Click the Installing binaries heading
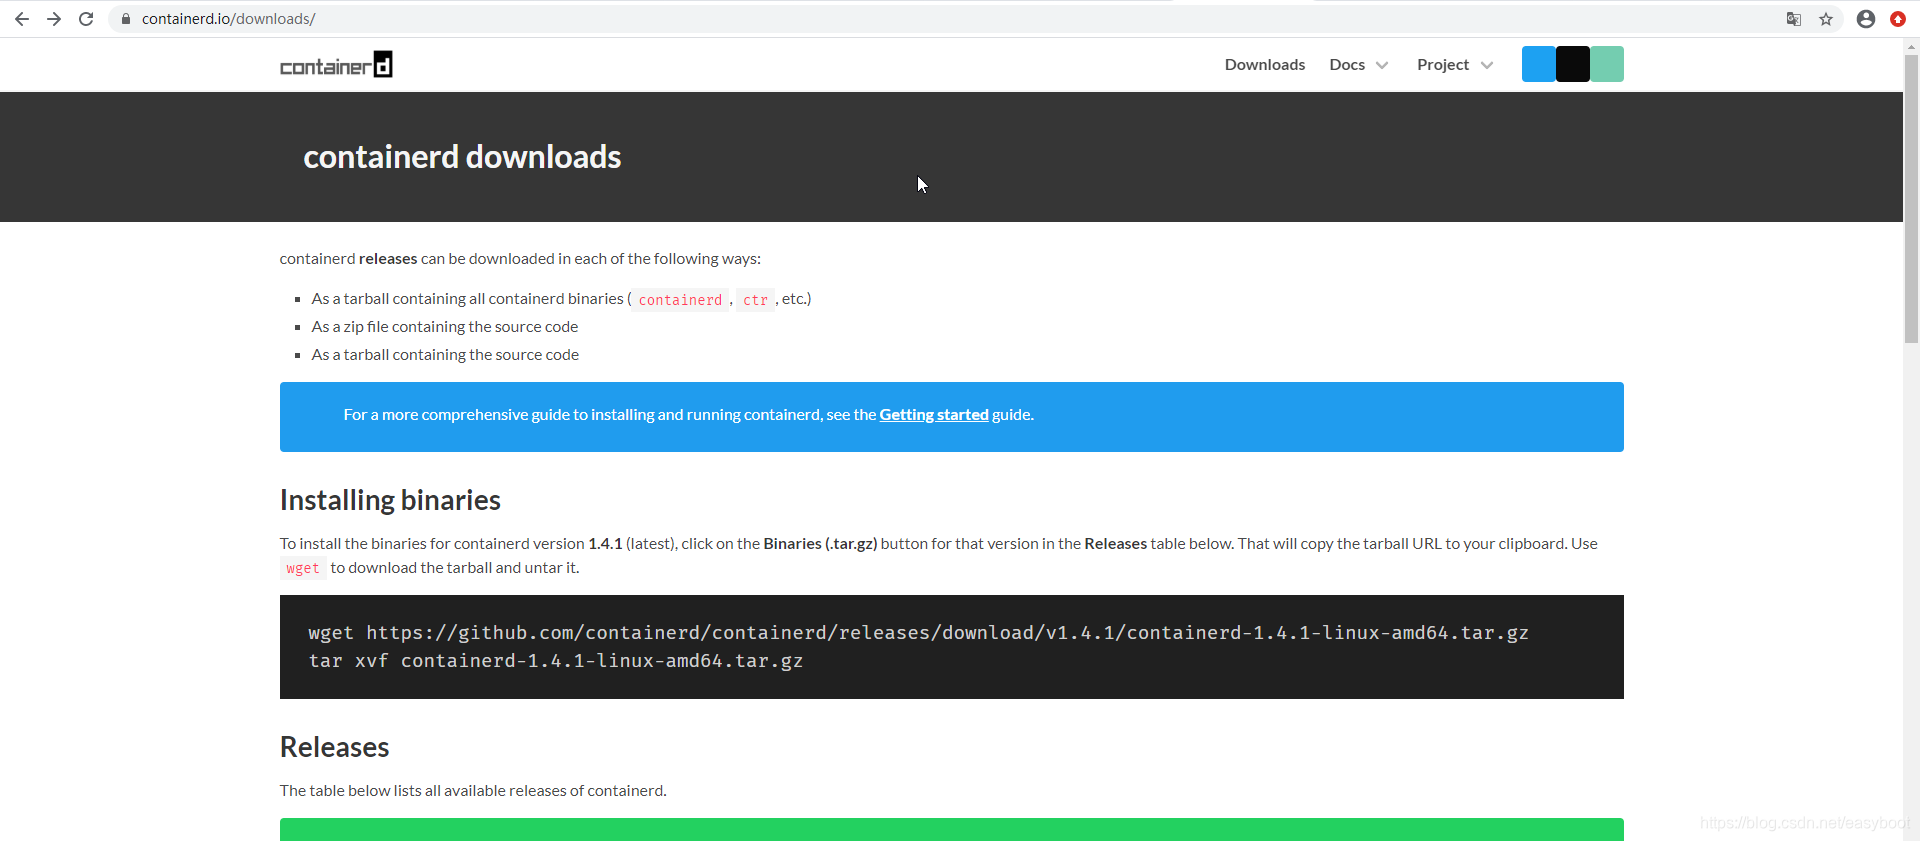 click(390, 500)
